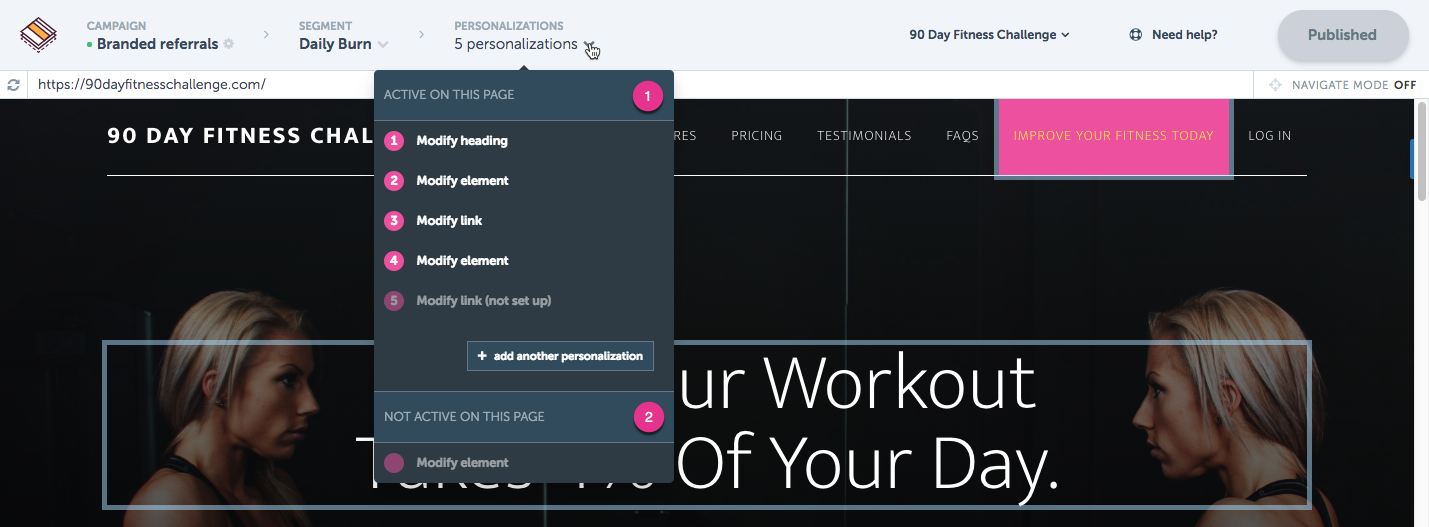Image resolution: width=1429 pixels, height=527 pixels.
Task: Click the Published button
Action: click(1343, 35)
